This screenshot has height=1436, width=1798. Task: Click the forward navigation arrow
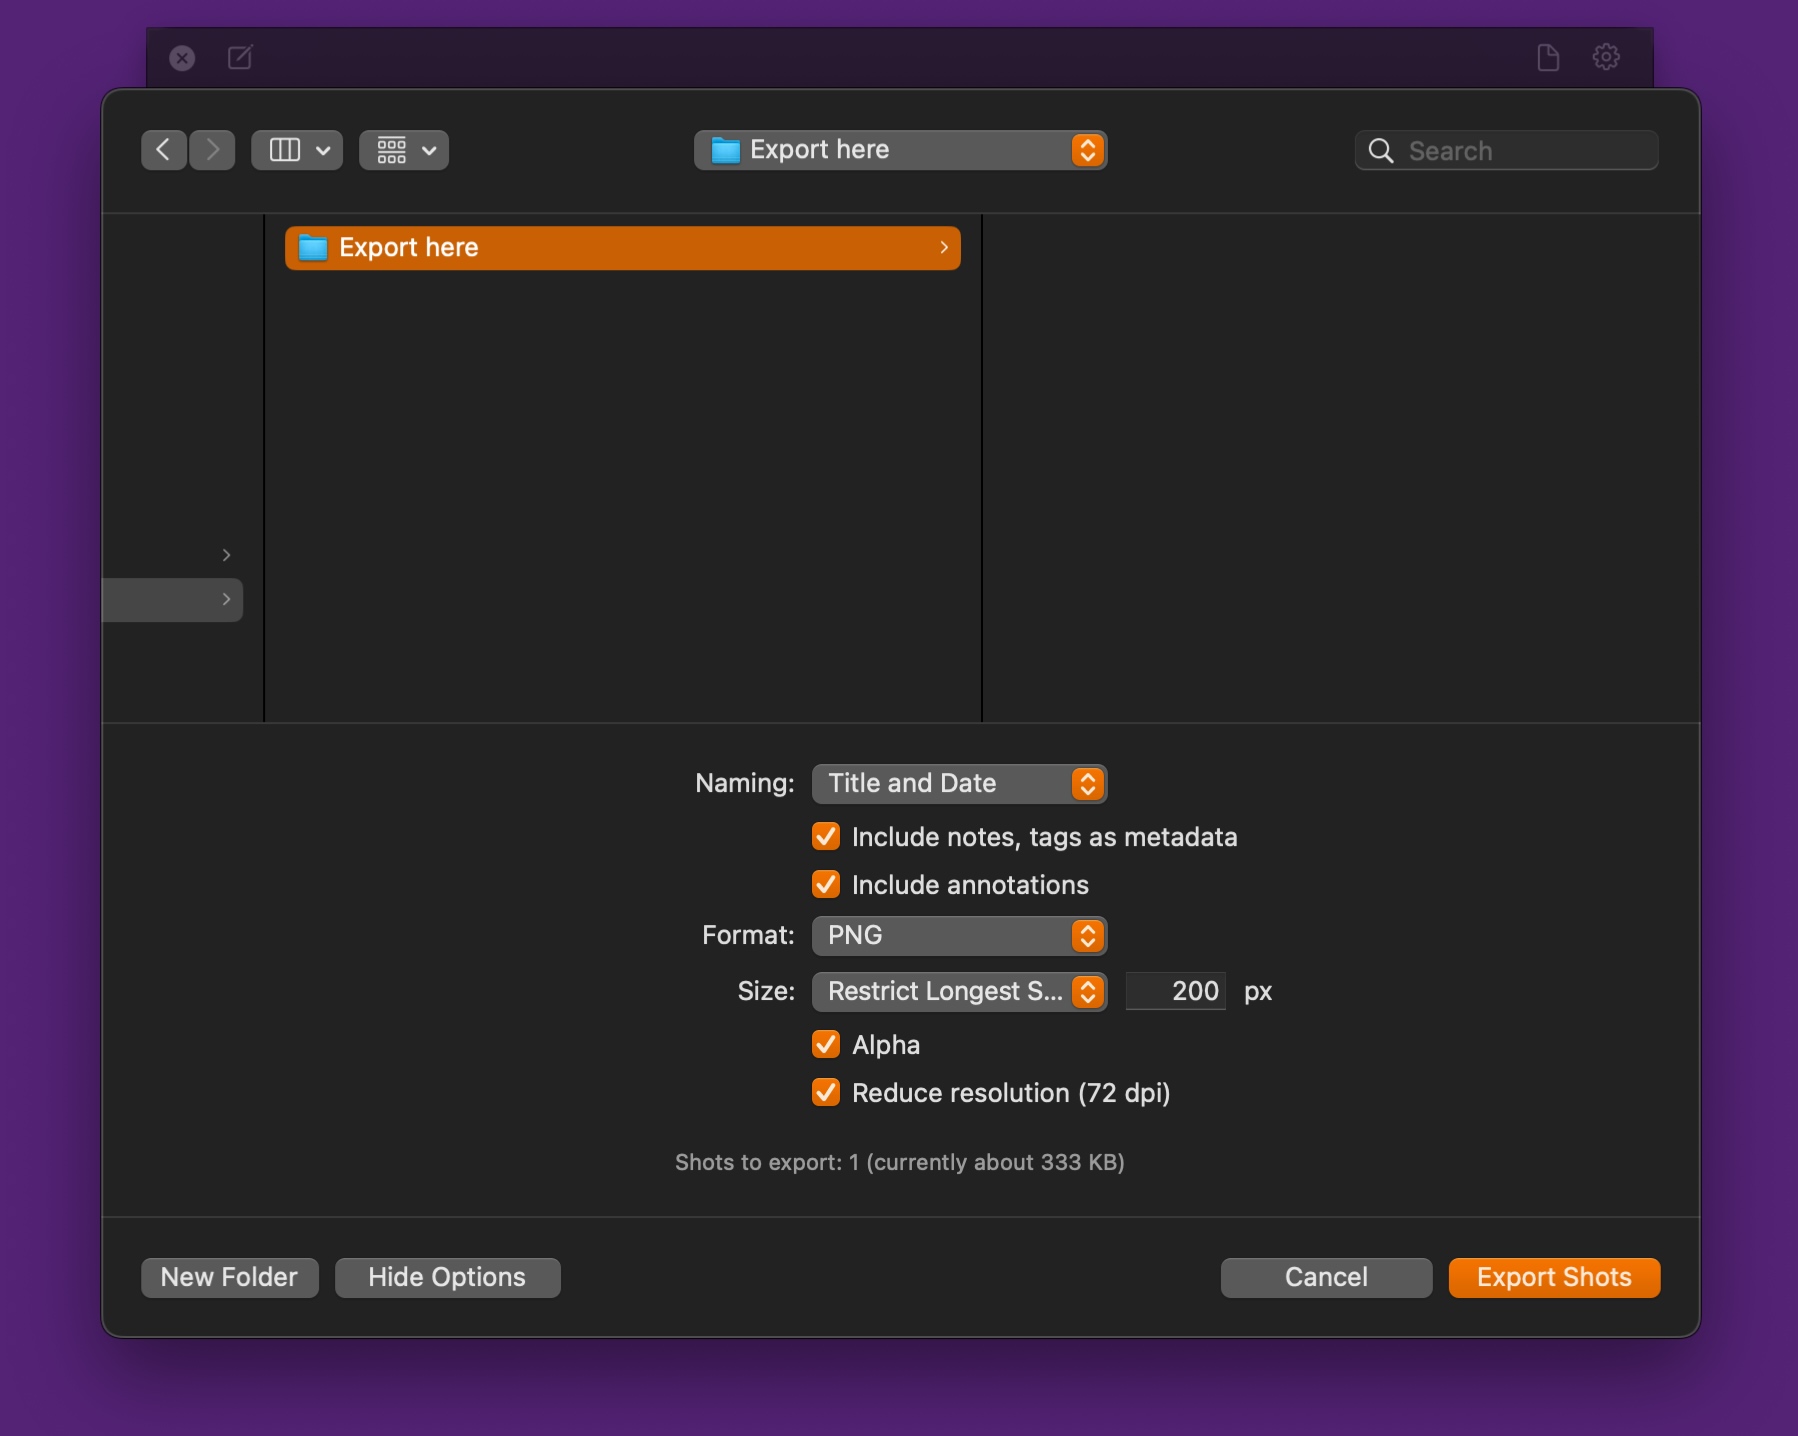212,150
